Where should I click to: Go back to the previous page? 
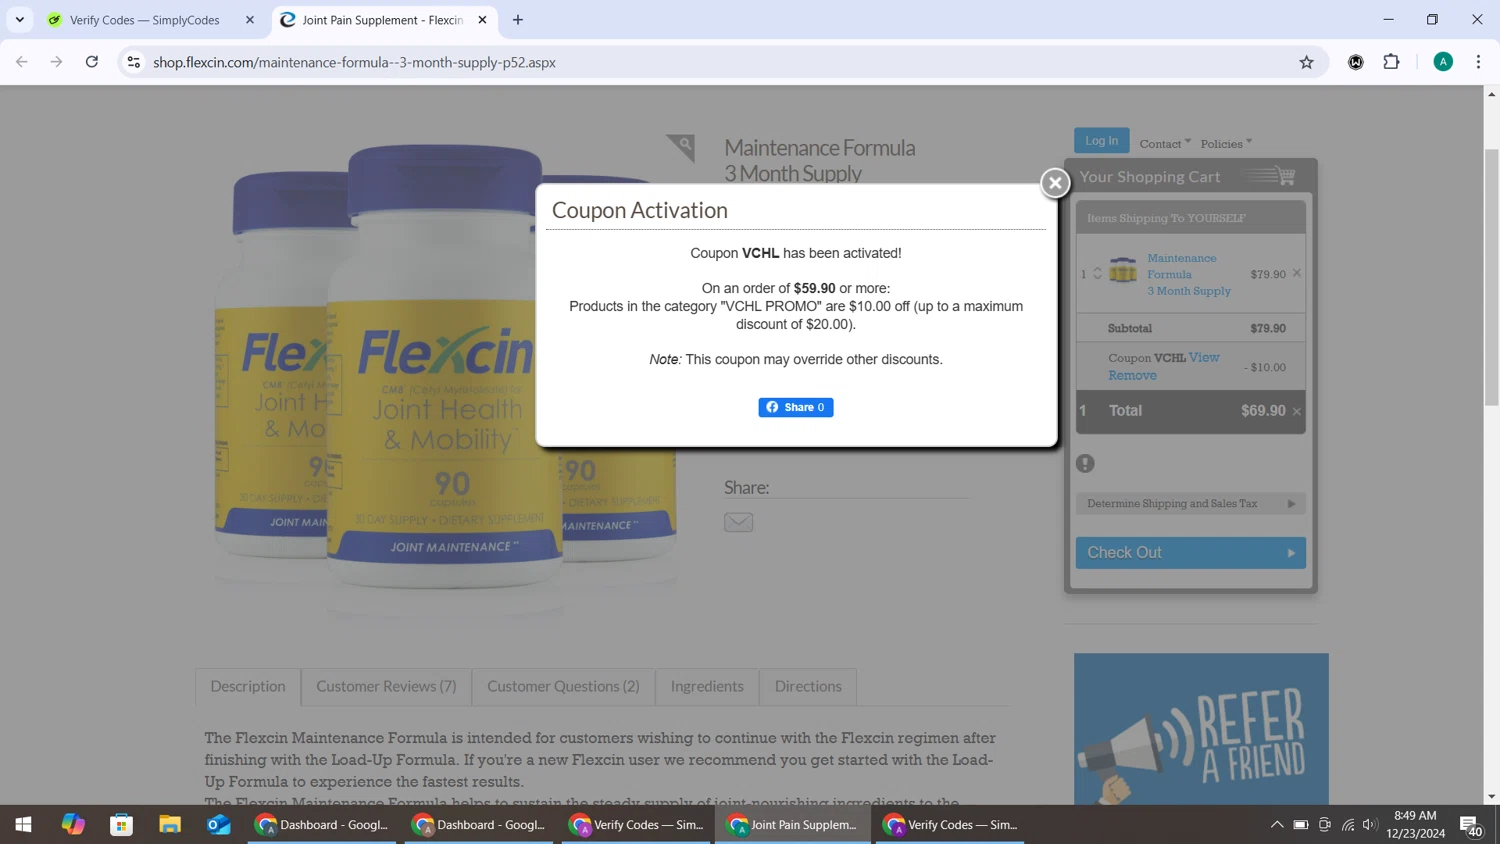point(22,62)
